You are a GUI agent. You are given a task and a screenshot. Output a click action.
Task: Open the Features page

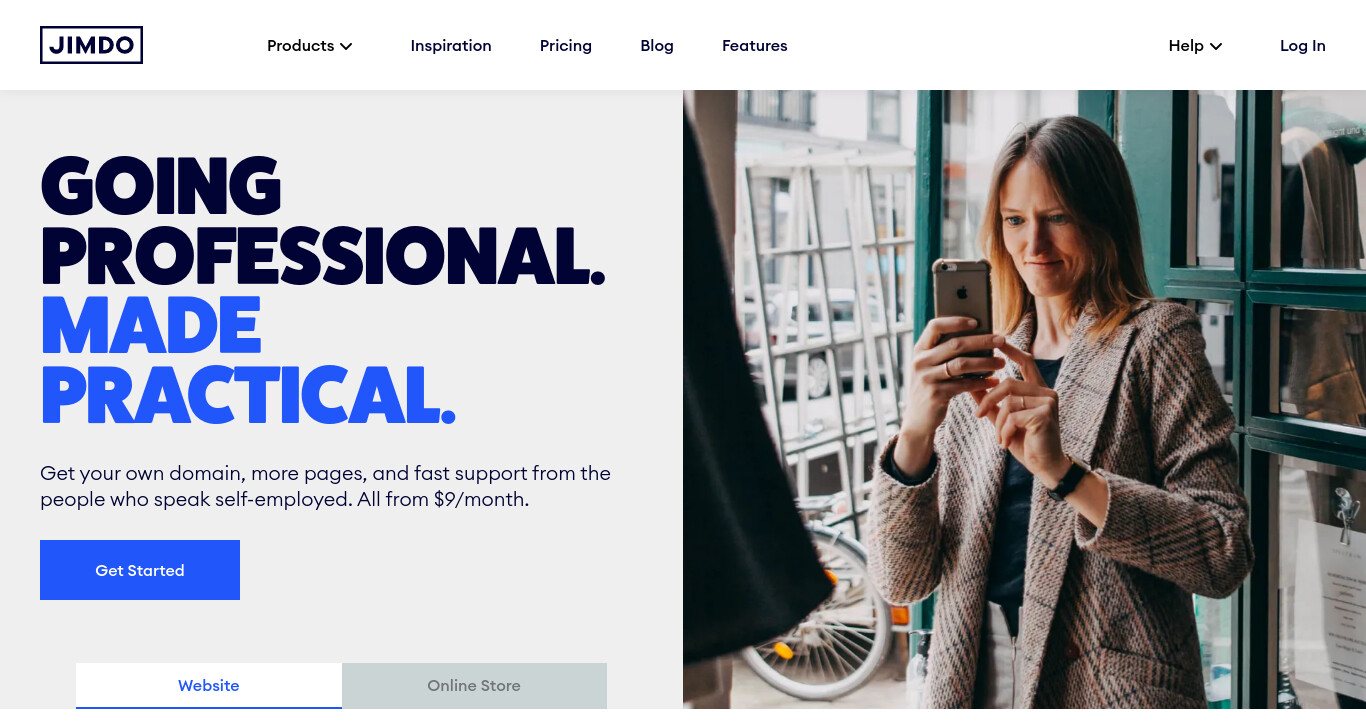[755, 46]
